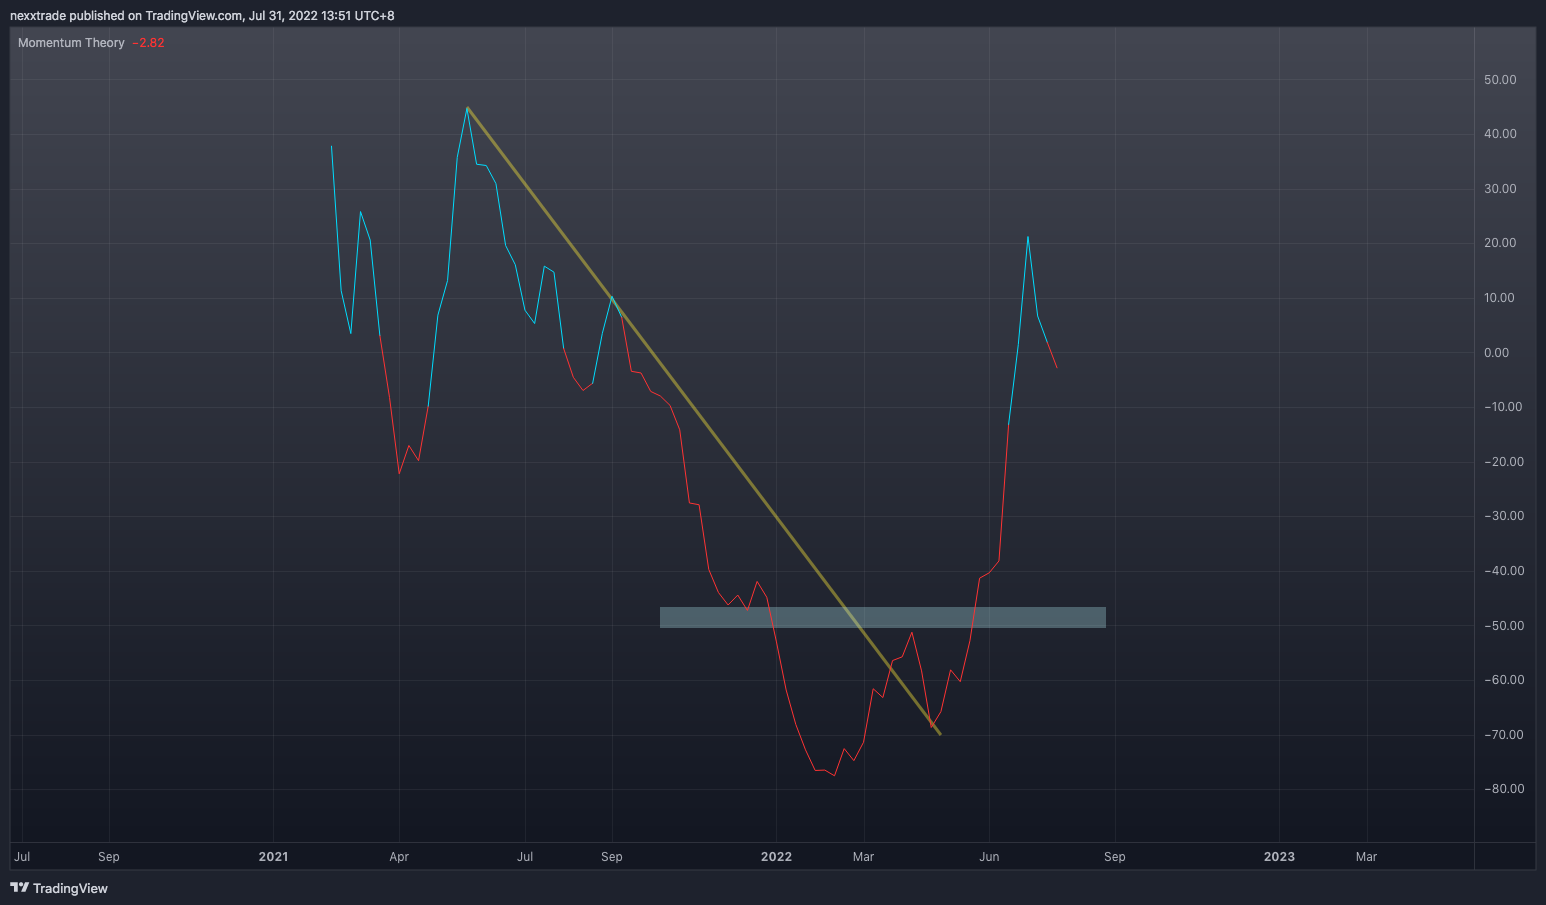Click the 2023 time axis label
This screenshot has height=905, width=1546.
(x=1279, y=857)
